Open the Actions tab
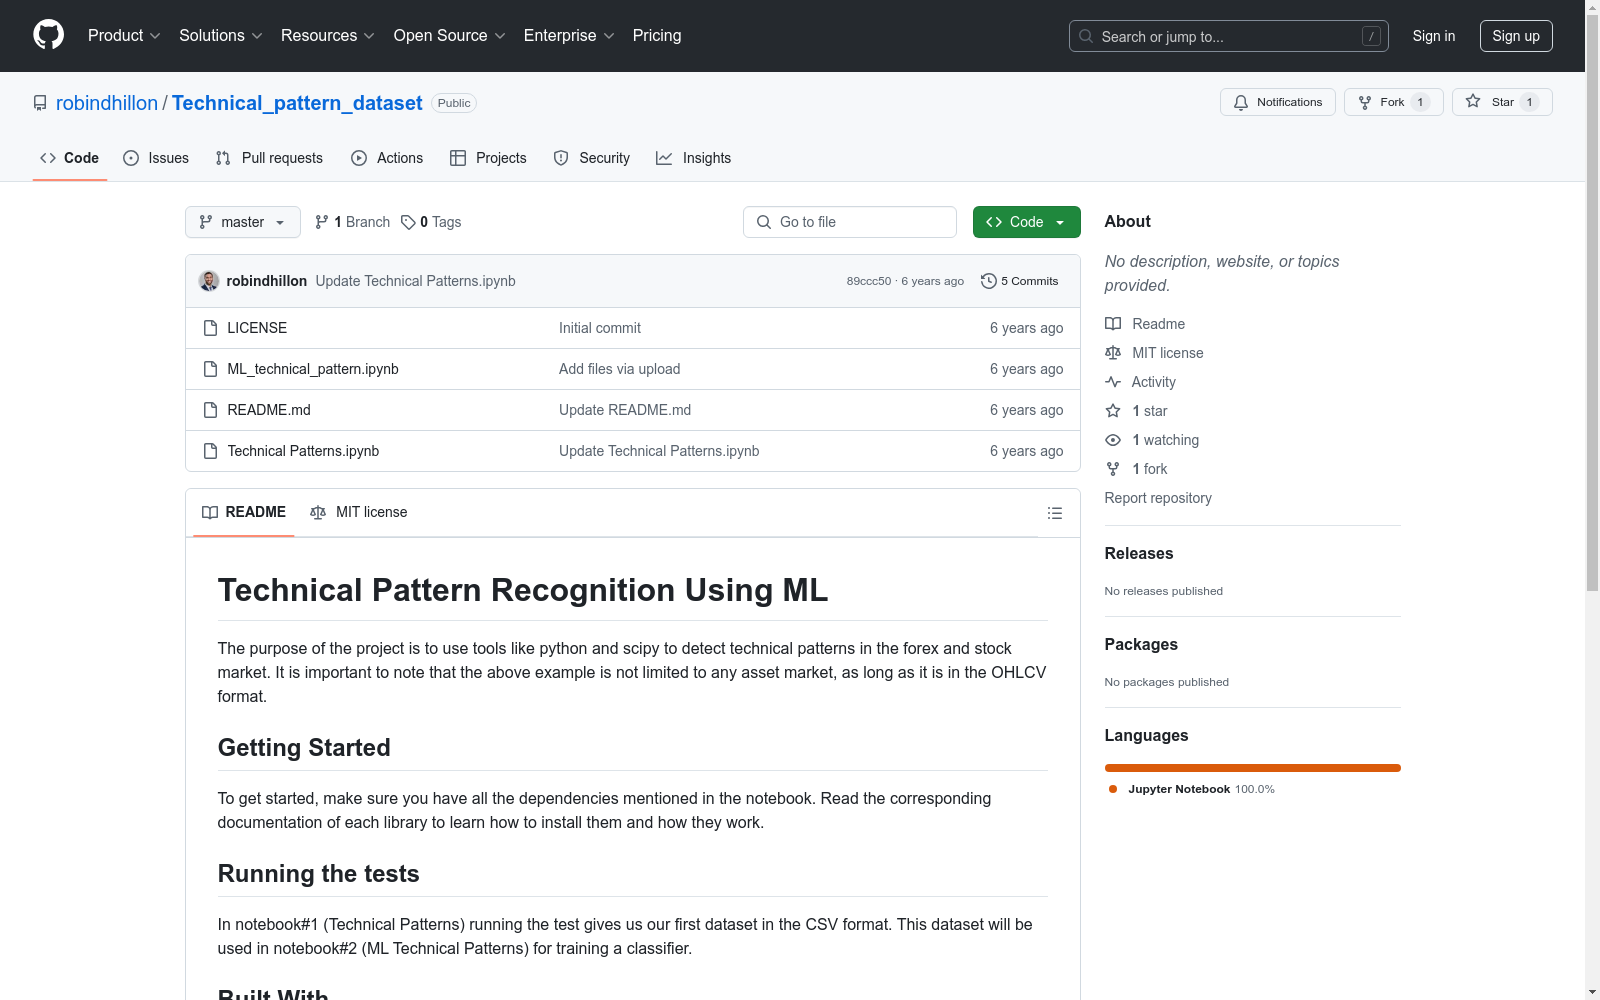Image resolution: width=1600 pixels, height=1000 pixels. (x=387, y=158)
